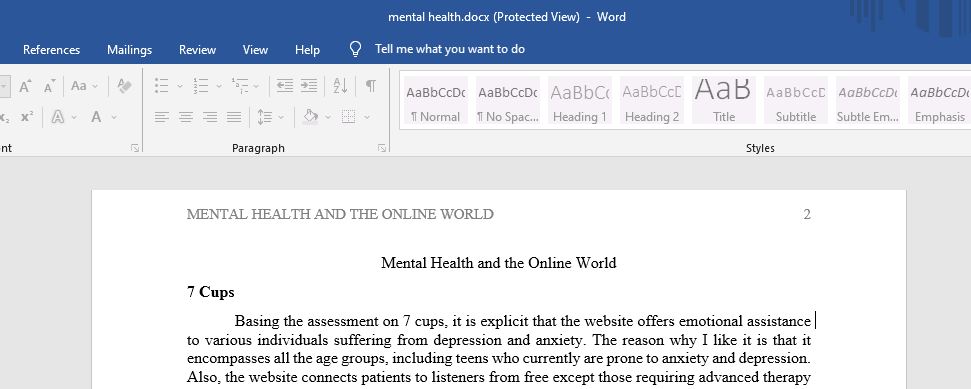Open the Help tab
The image size is (971, 389).
coord(307,50)
